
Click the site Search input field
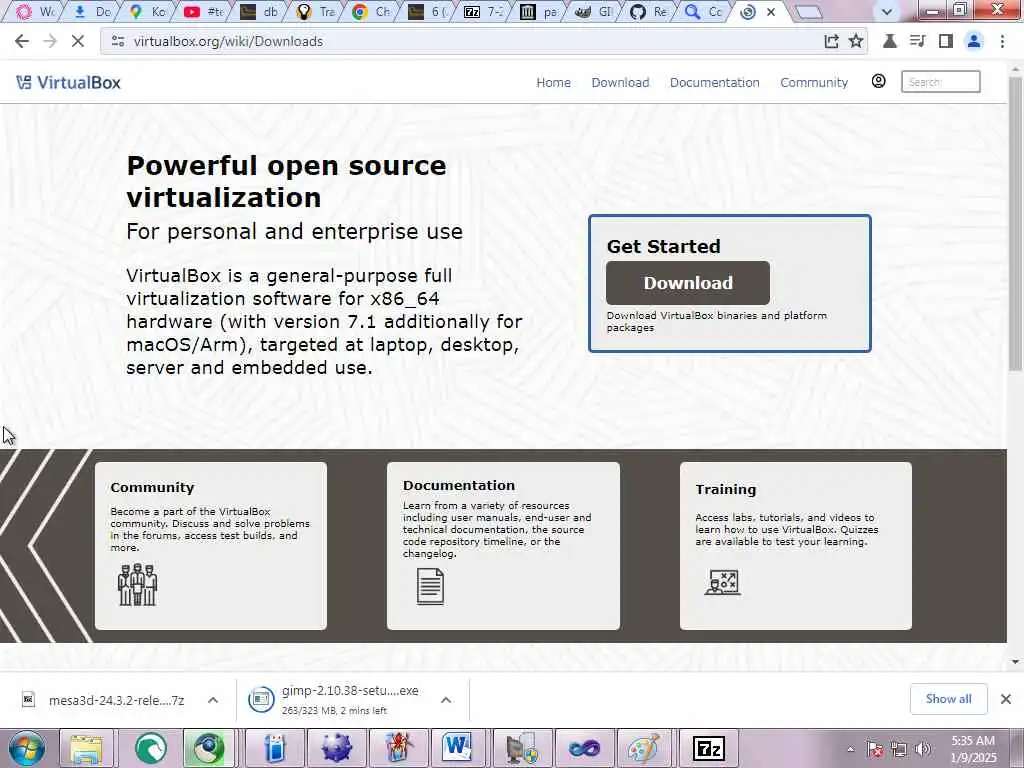(940, 82)
